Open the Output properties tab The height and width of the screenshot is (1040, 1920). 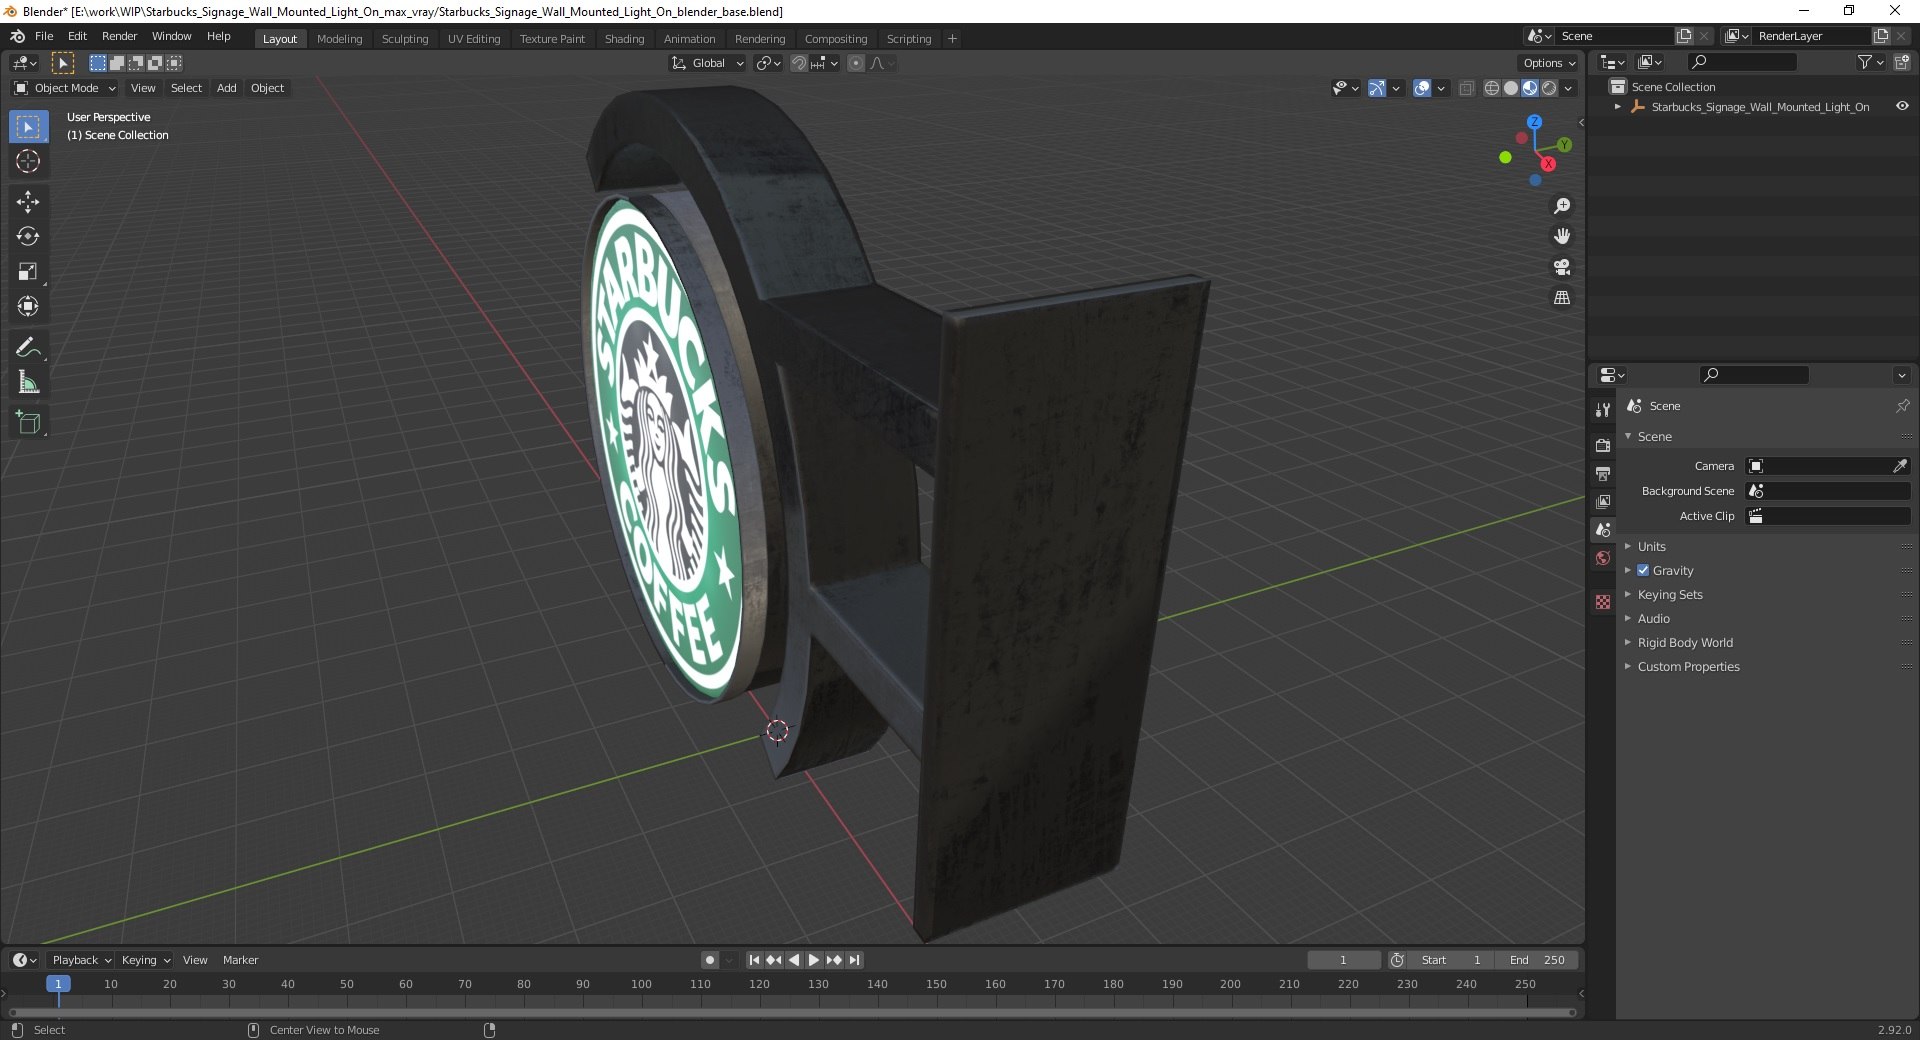click(1603, 473)
